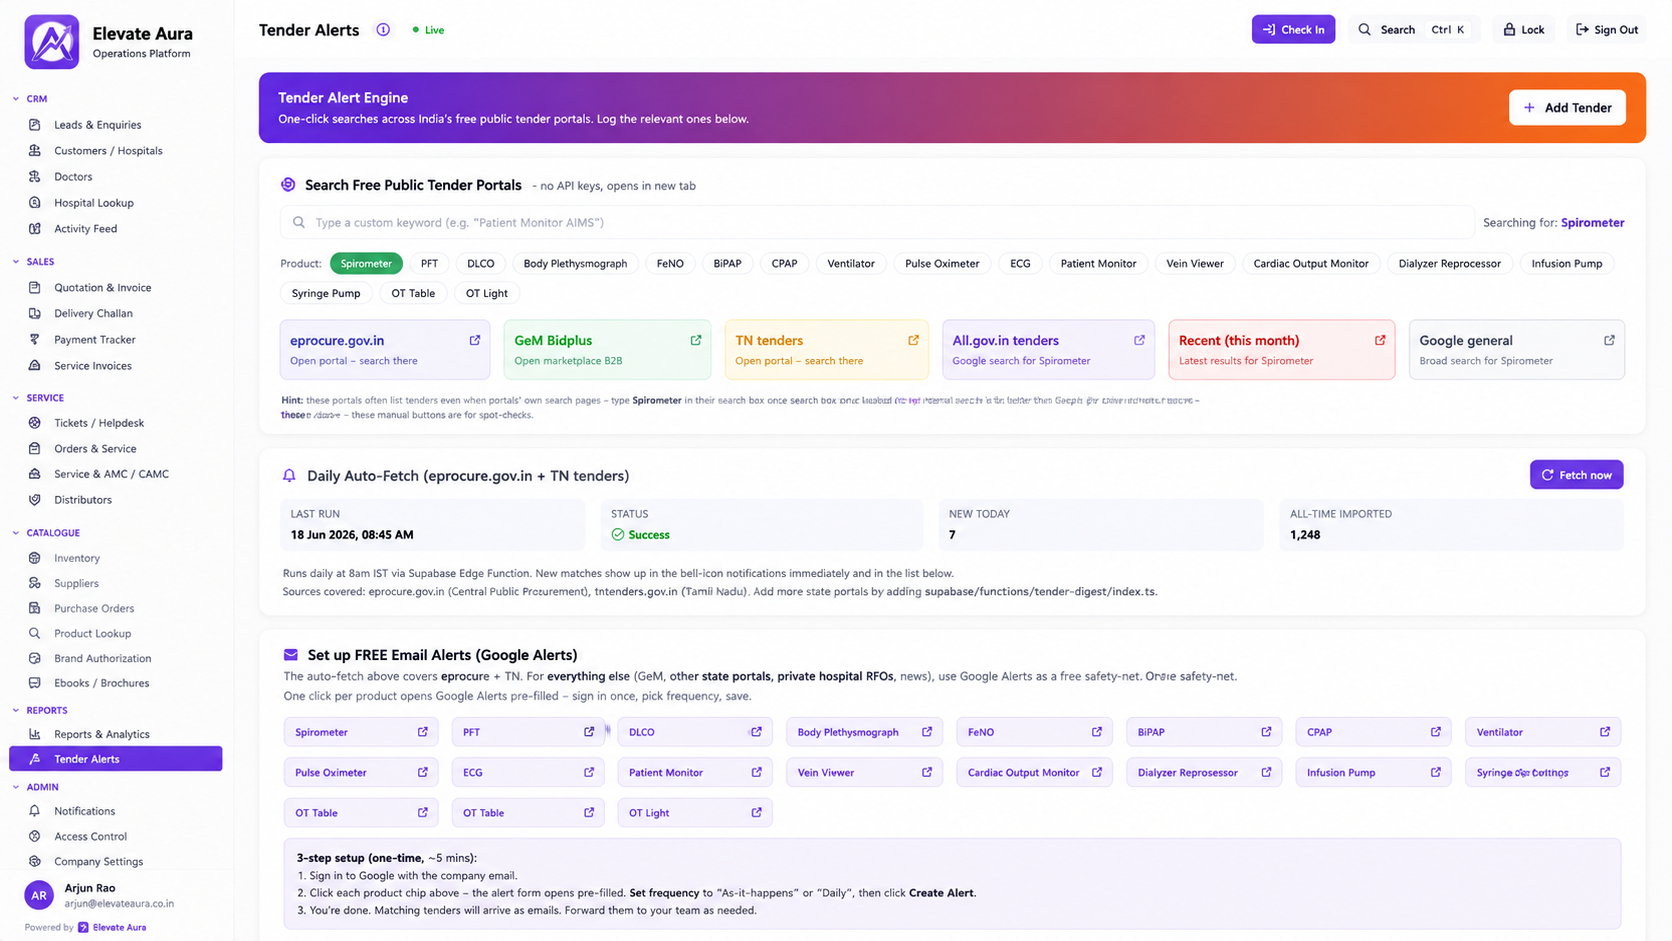The width and height of the screenshot is (1672, 941).
Task: Click the external-link icon on Recent (this month) card
Action: 1380,340
